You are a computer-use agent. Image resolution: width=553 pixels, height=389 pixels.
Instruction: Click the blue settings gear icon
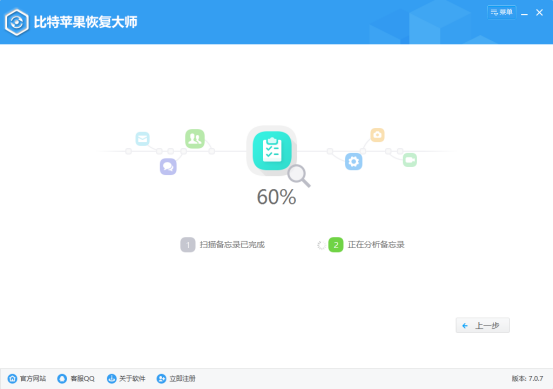tap(353, 162)
